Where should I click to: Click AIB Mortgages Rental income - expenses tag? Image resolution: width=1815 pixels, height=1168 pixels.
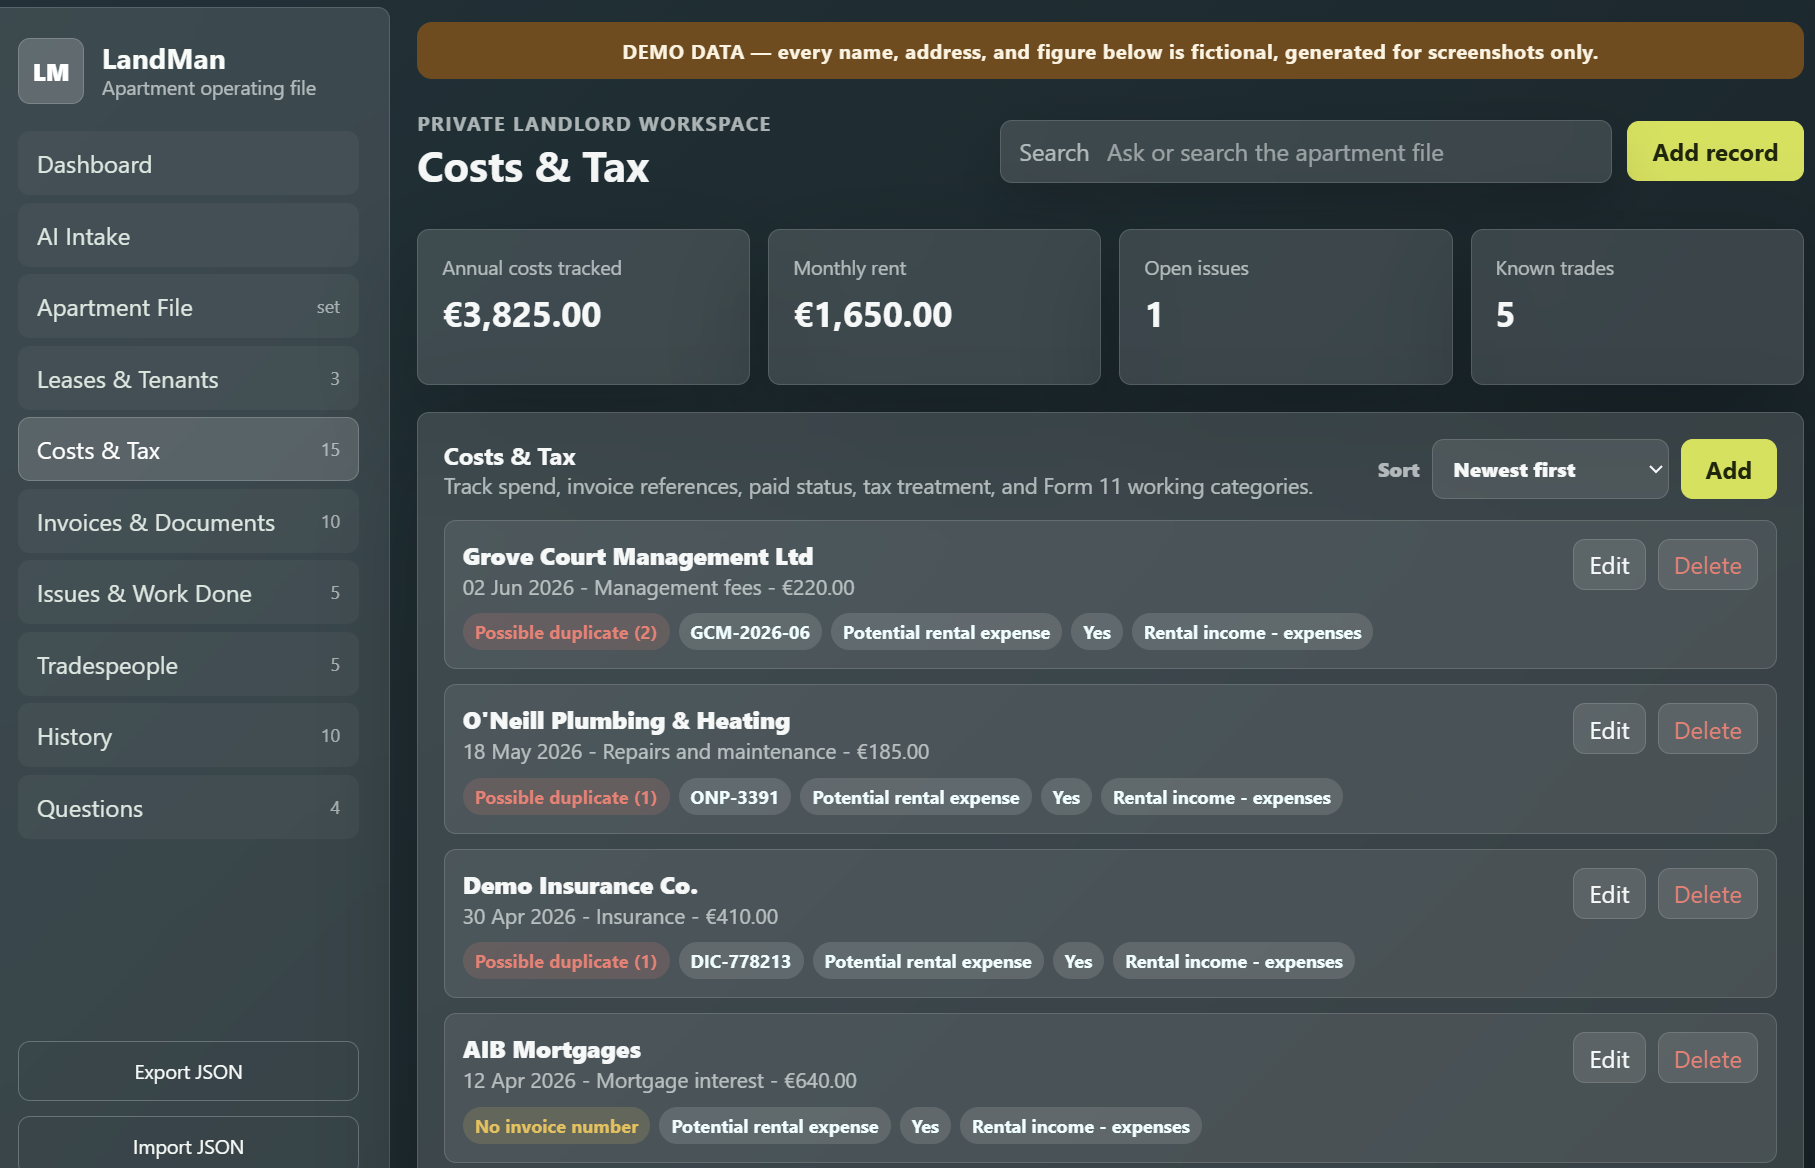click(x=1081, y=1126)
